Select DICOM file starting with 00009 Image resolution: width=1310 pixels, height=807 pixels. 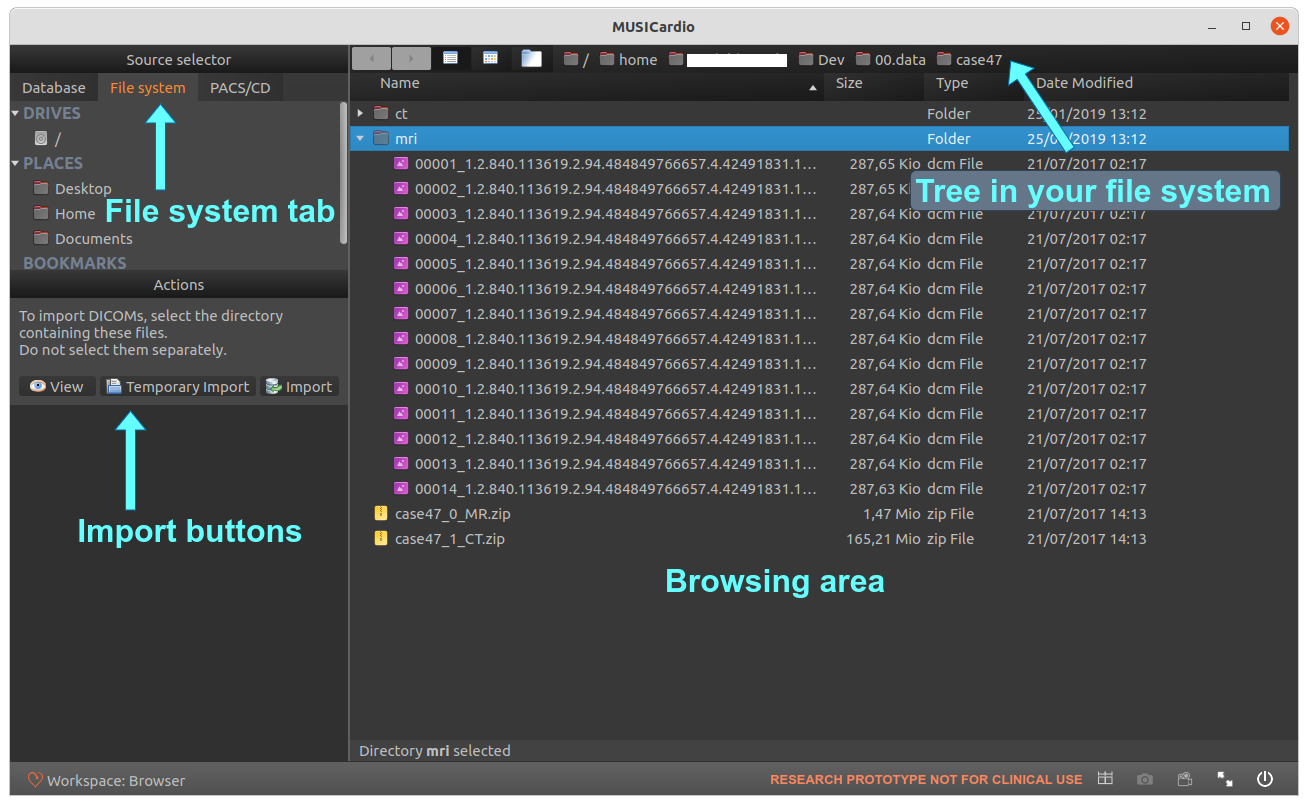coord(820,364)
